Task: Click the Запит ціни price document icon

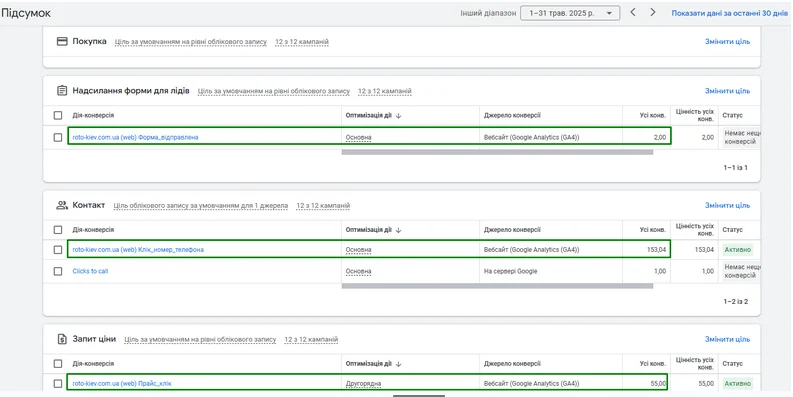Action: pos(62,339)
